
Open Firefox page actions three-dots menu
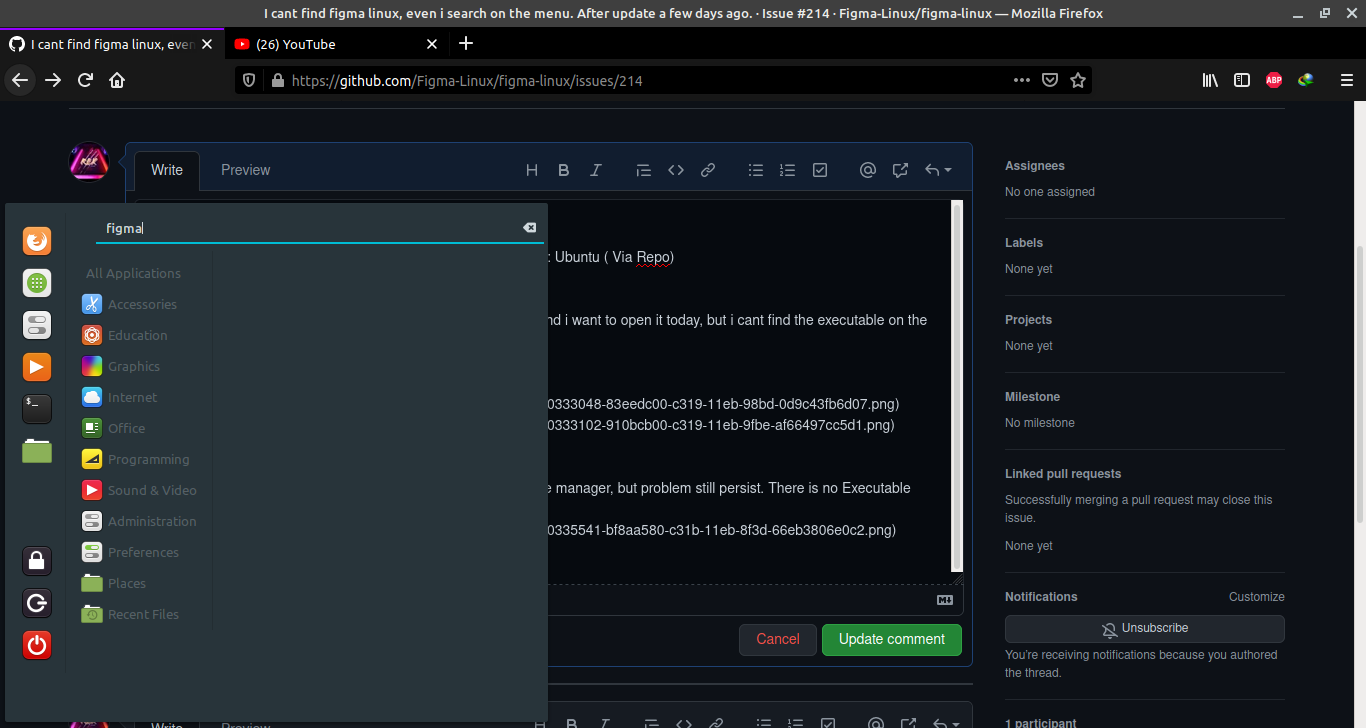[x=1022, y=80]
